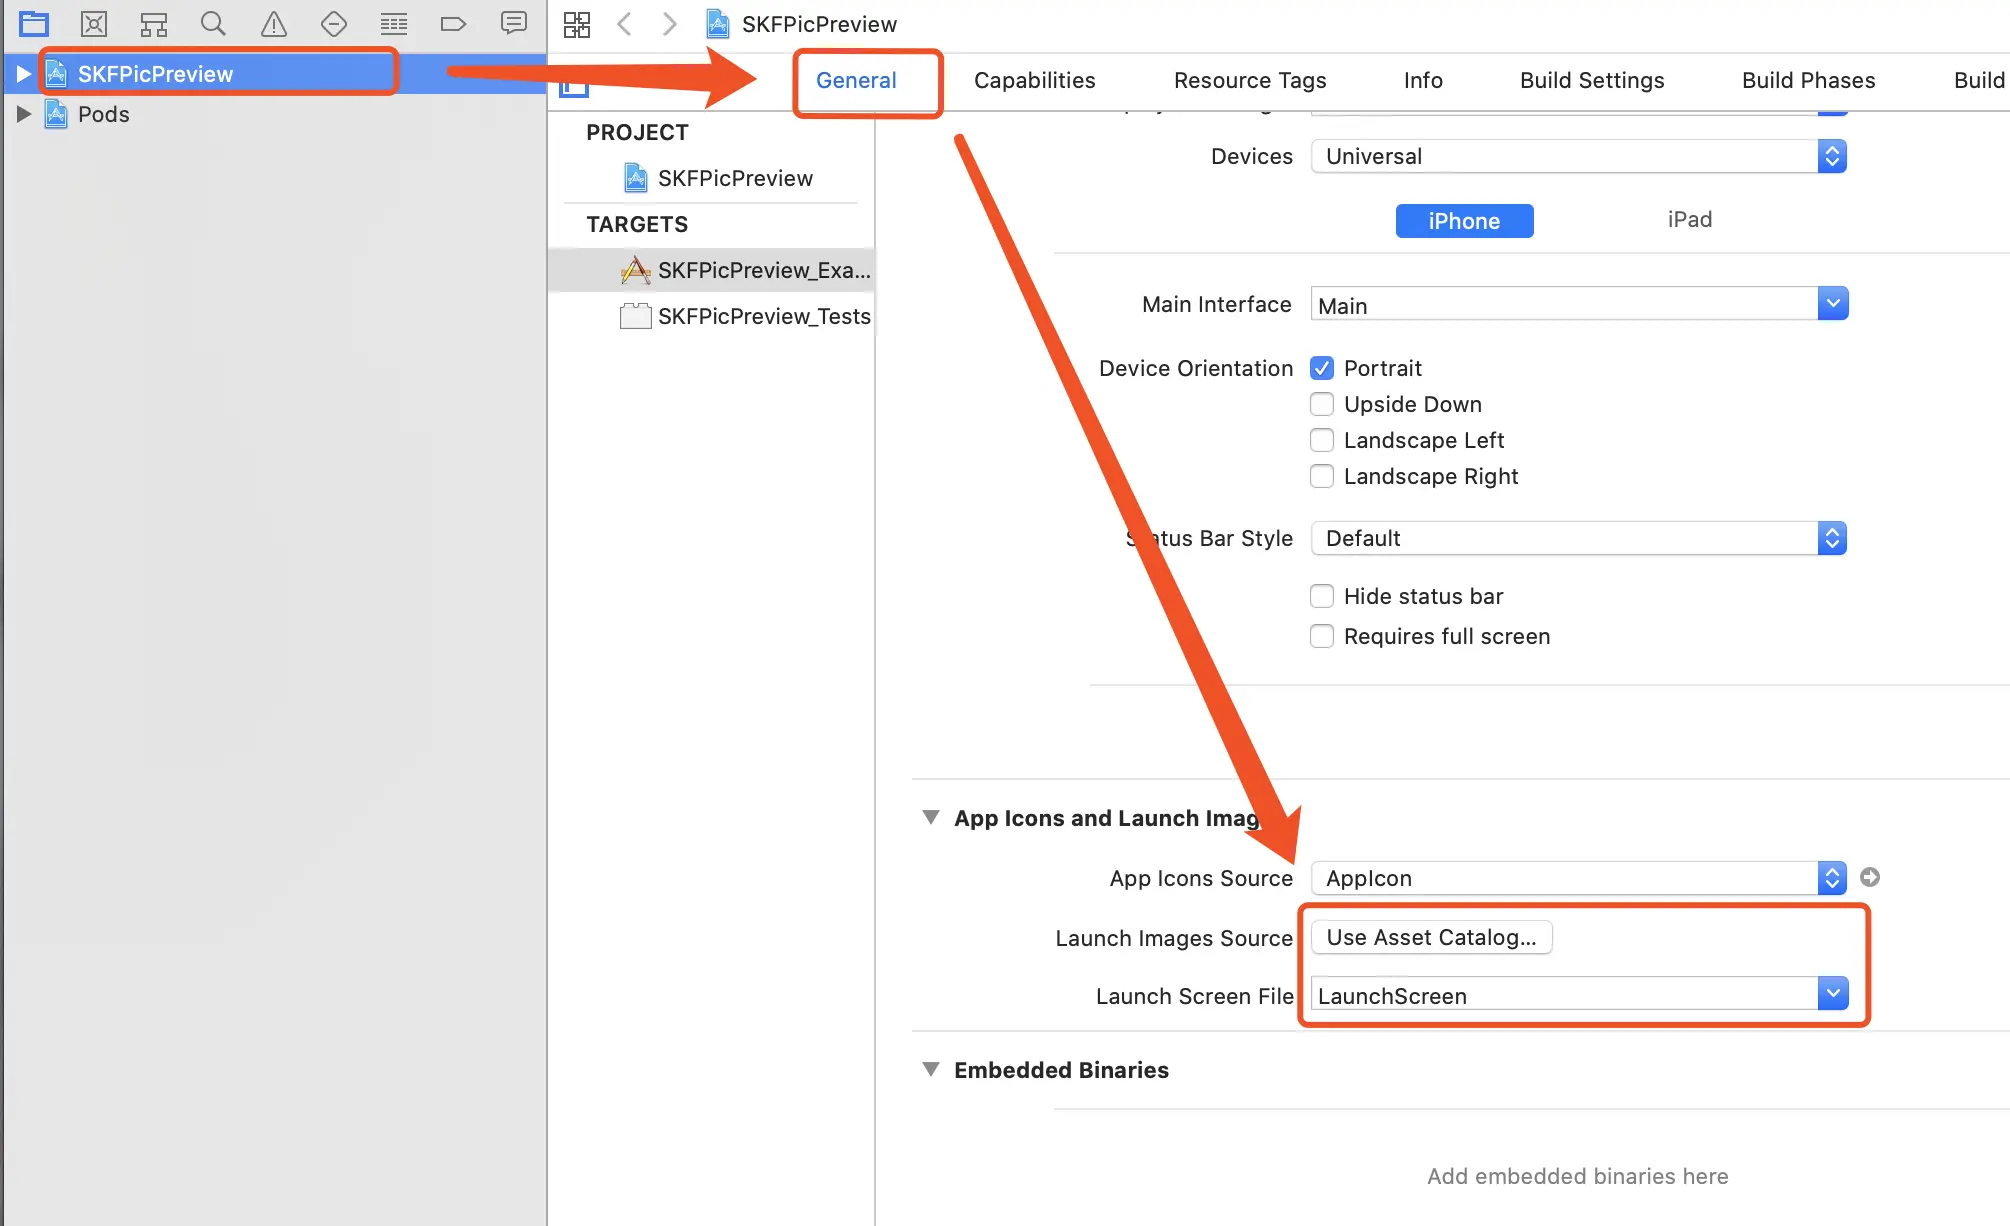
Task: Click the Use Asset Catalog button
Action: (x=1431, y=937)
